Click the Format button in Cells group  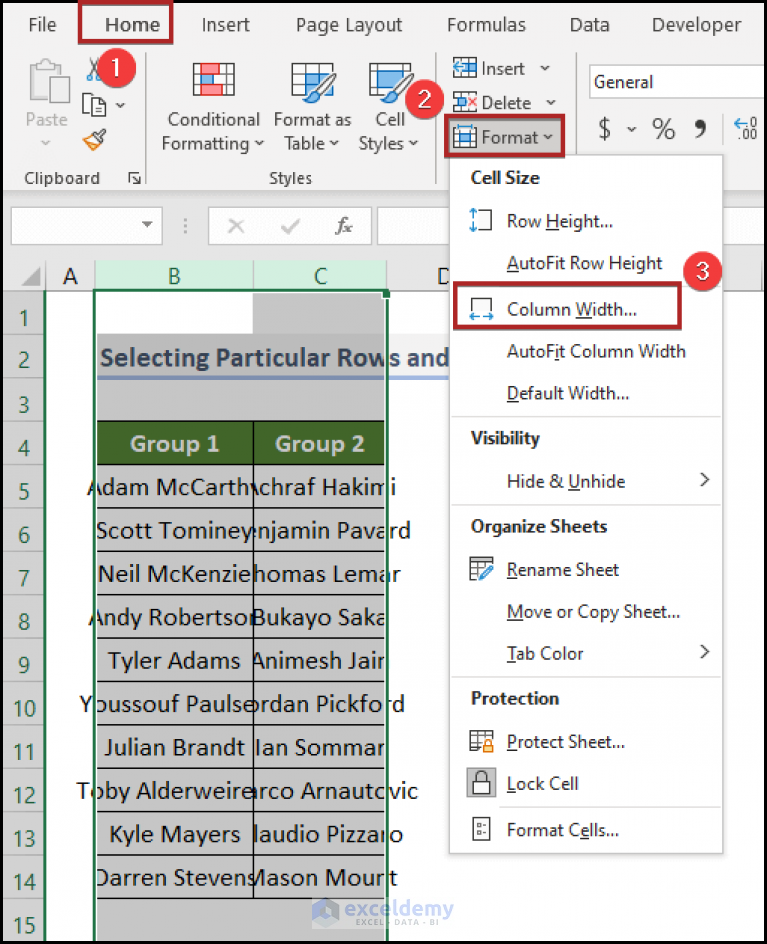[x=507, y=137]
